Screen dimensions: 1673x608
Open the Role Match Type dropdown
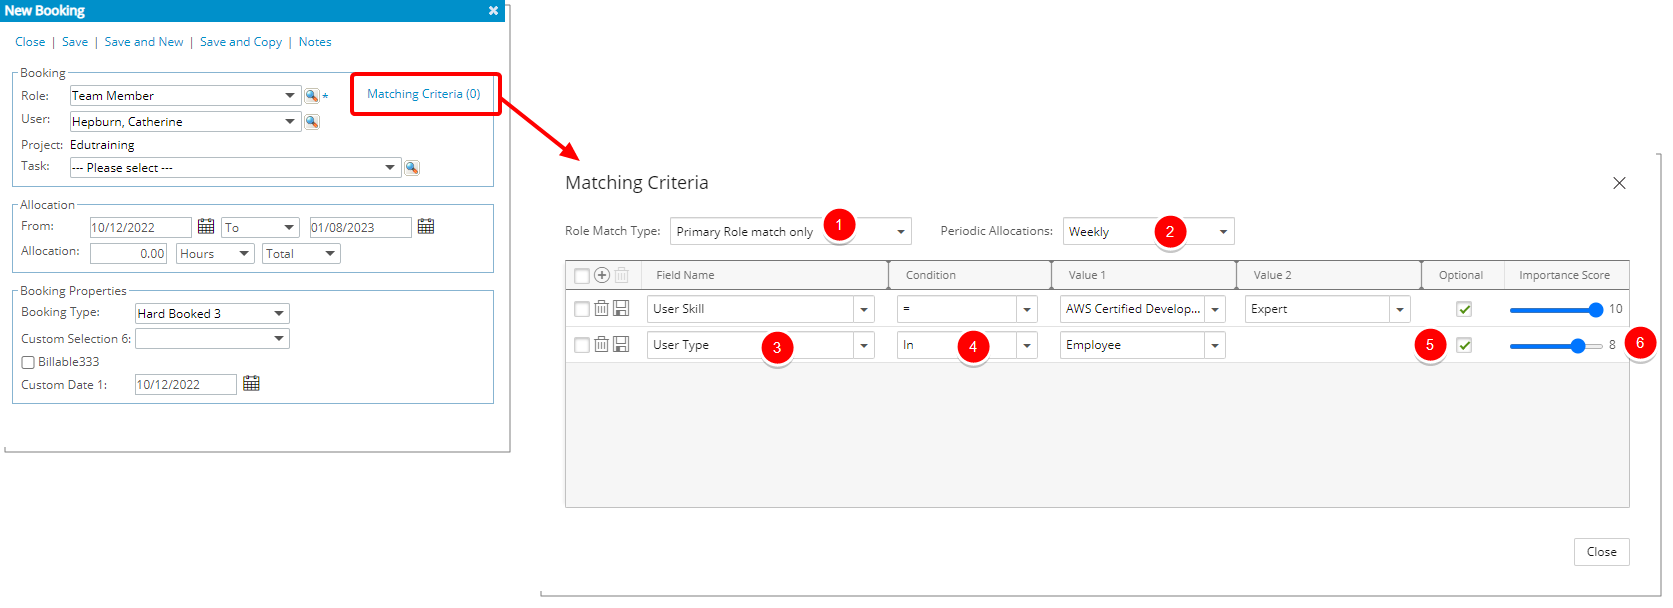point(790,232)
